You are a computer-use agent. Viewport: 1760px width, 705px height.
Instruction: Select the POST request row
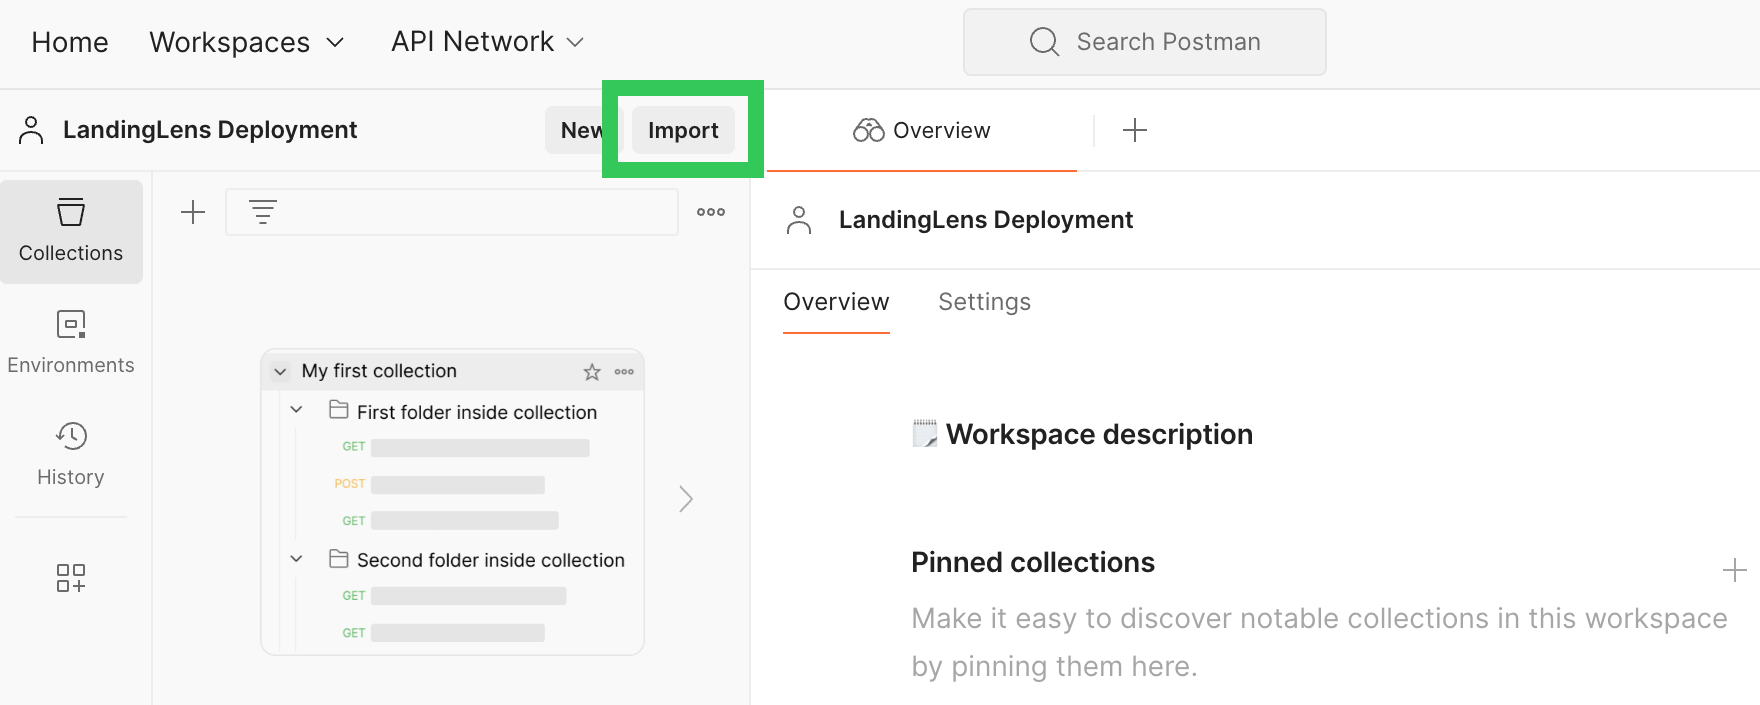tap(440, 484)
